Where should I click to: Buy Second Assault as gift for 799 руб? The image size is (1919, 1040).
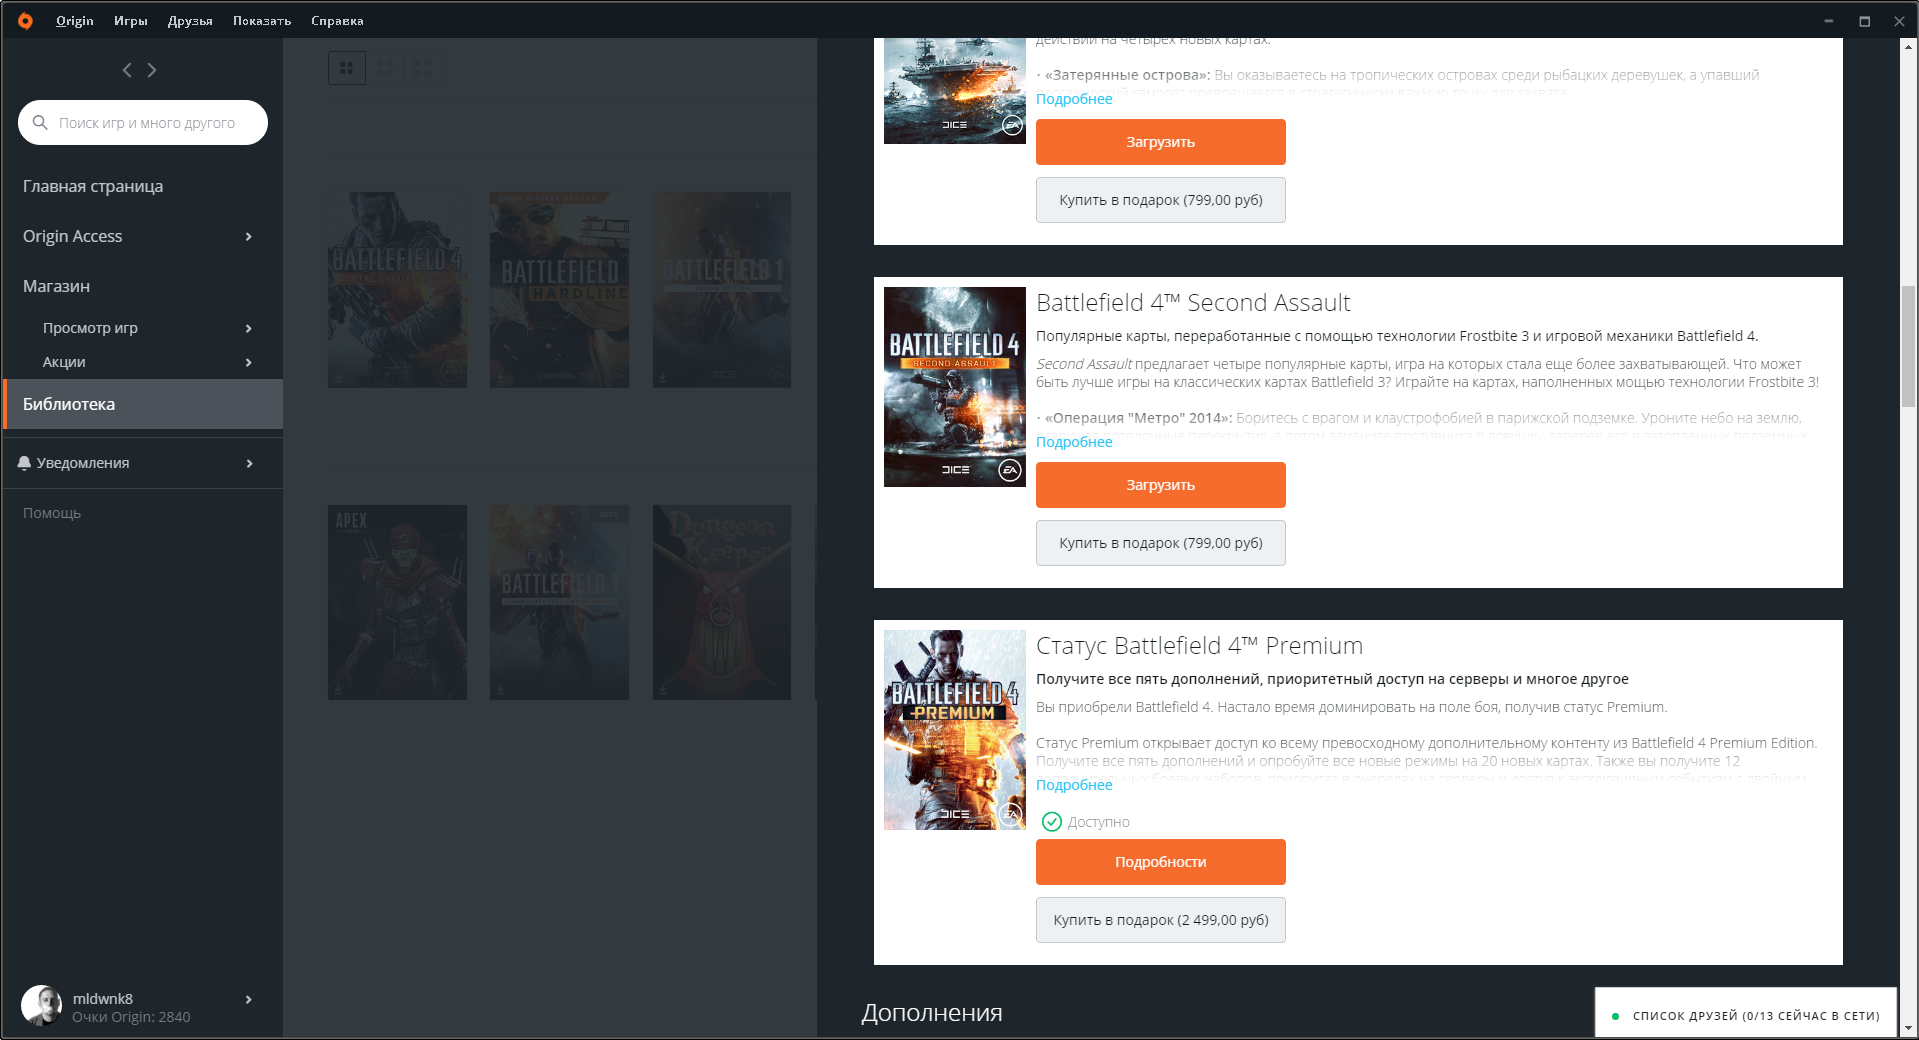tap(1160, 543)
